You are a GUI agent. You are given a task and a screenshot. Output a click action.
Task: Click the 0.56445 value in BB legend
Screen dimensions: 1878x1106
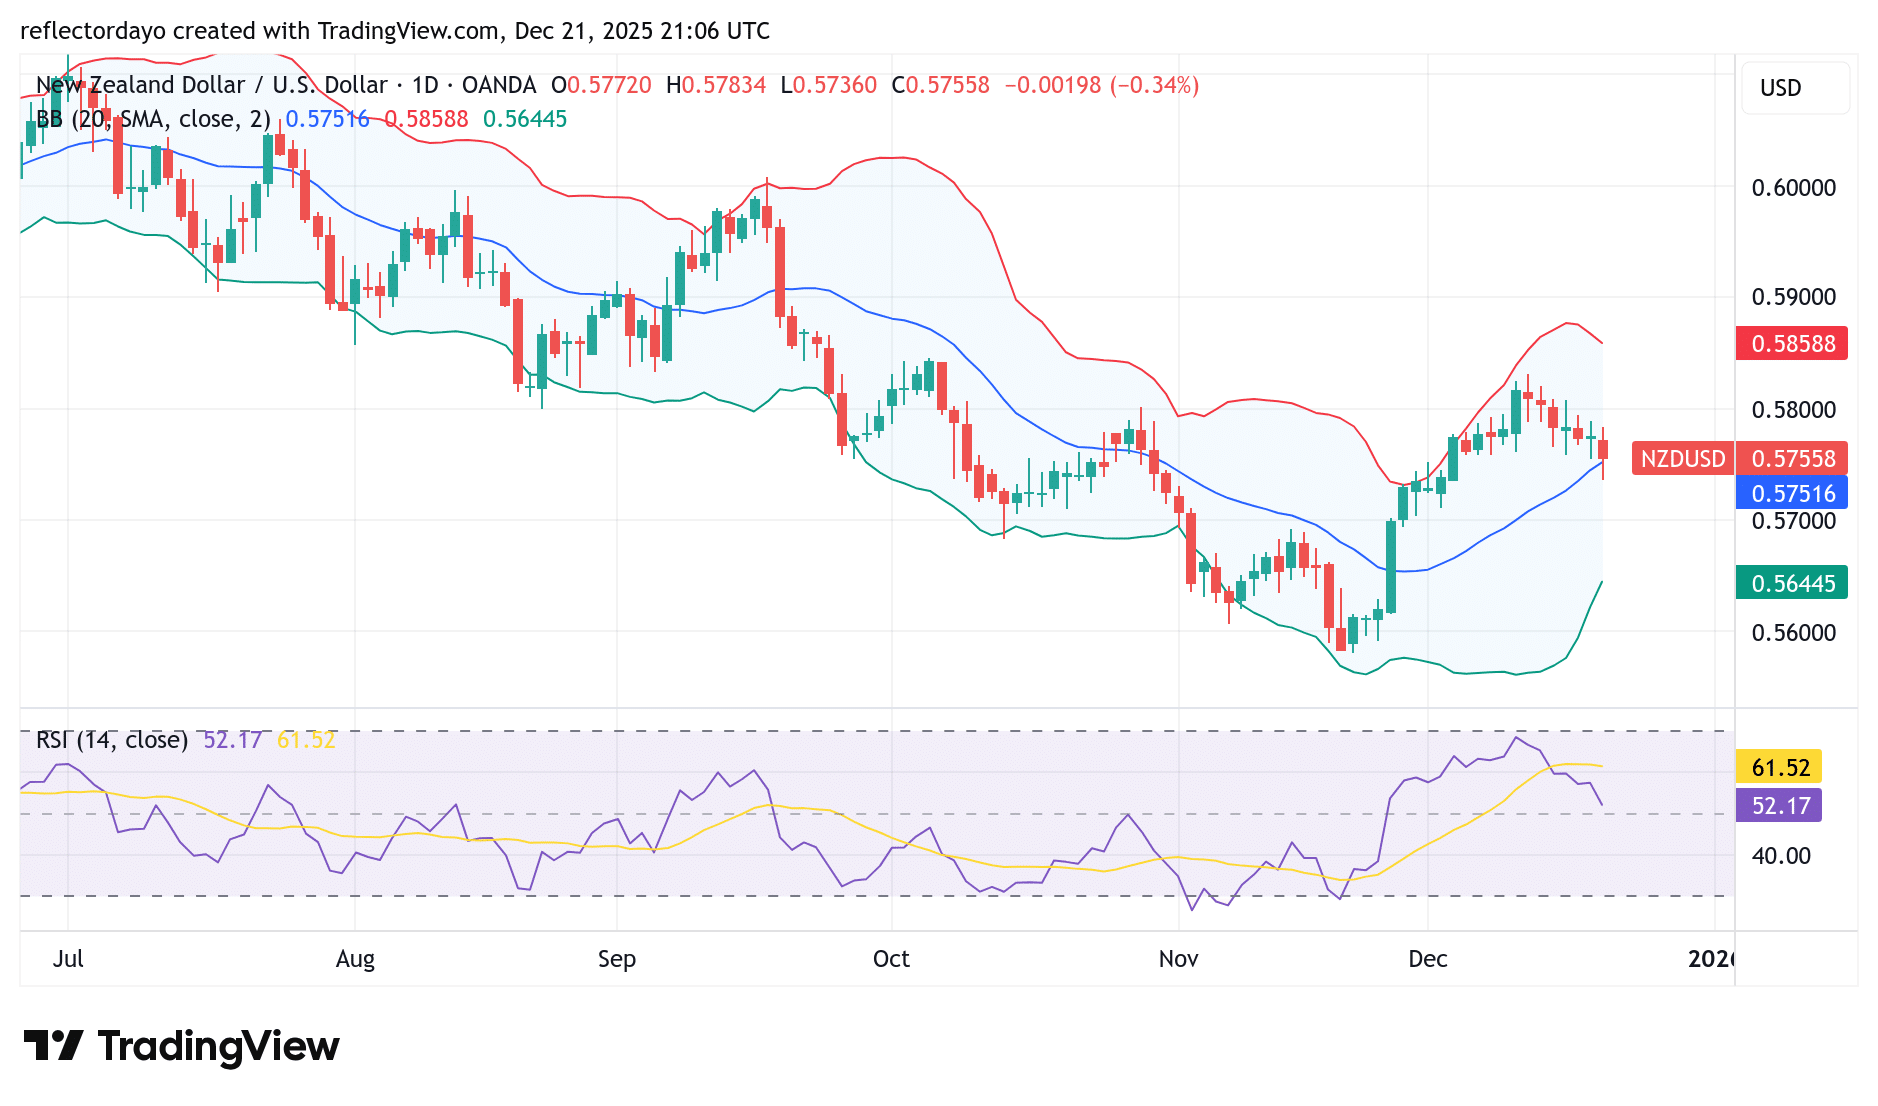[525, 119]
